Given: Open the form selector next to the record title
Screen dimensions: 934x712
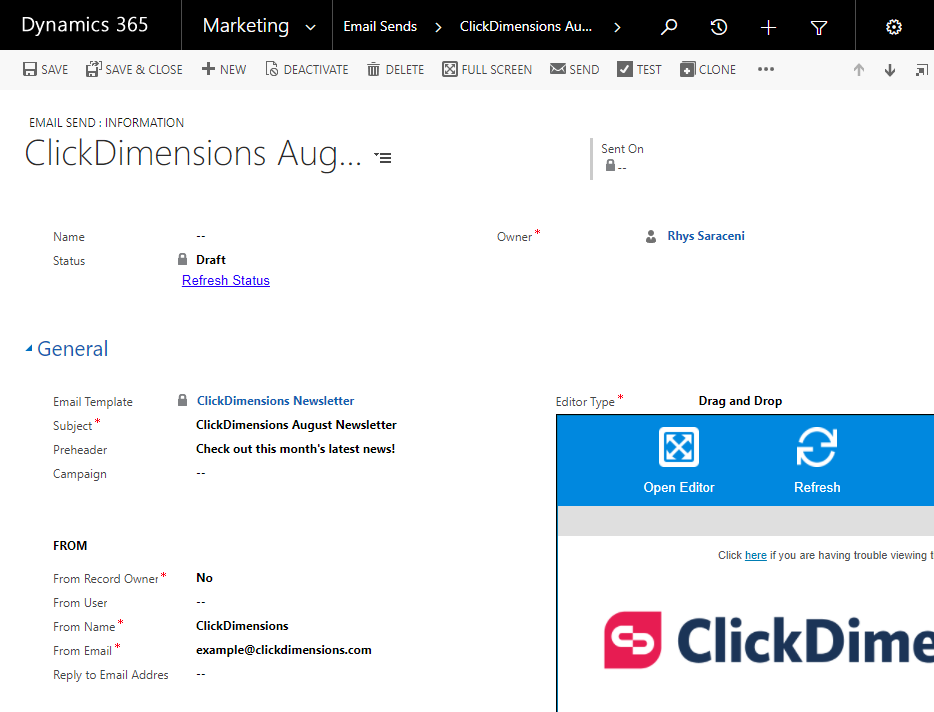Looking at the screenshot, I should pos(383,158).
